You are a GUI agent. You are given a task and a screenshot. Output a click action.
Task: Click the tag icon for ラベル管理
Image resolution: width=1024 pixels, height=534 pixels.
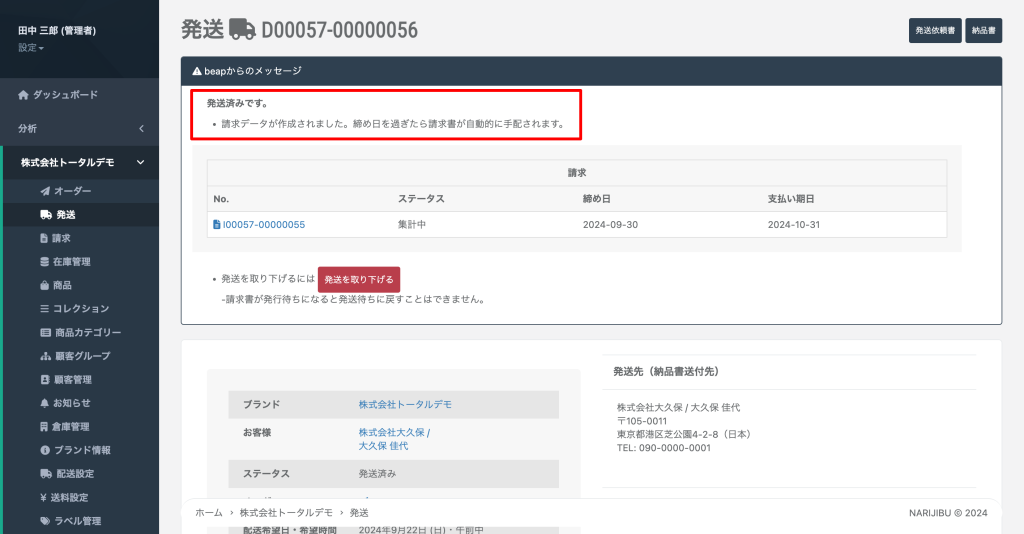[x=45, y=521]
